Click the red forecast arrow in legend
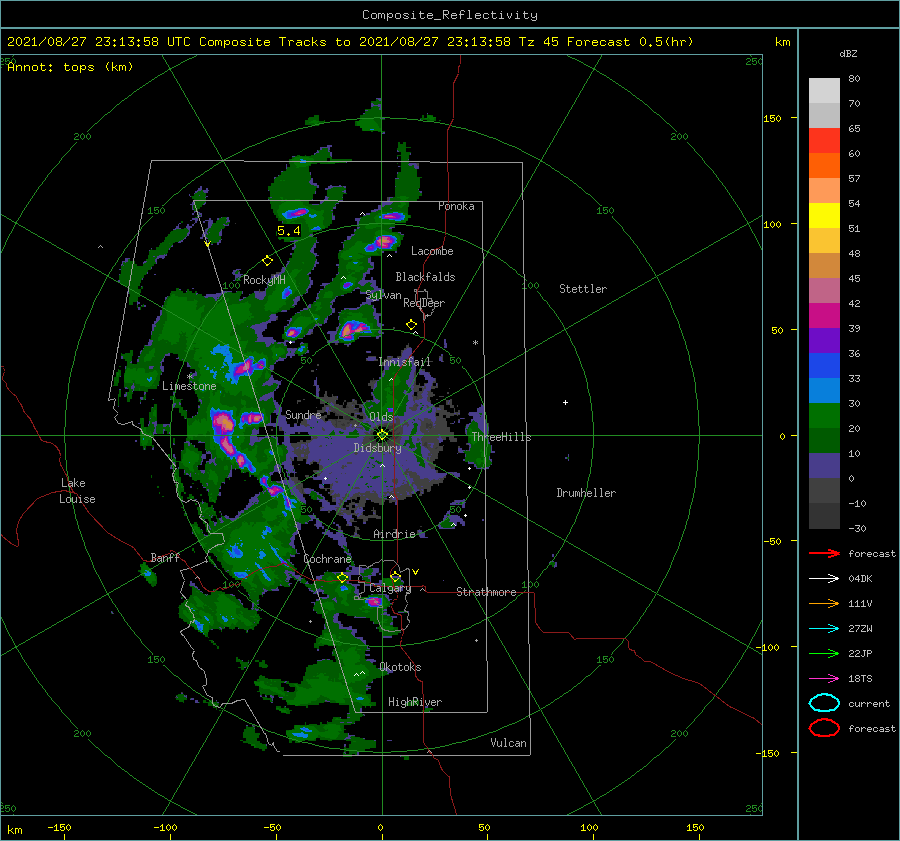900x841 pixels. 824,553
